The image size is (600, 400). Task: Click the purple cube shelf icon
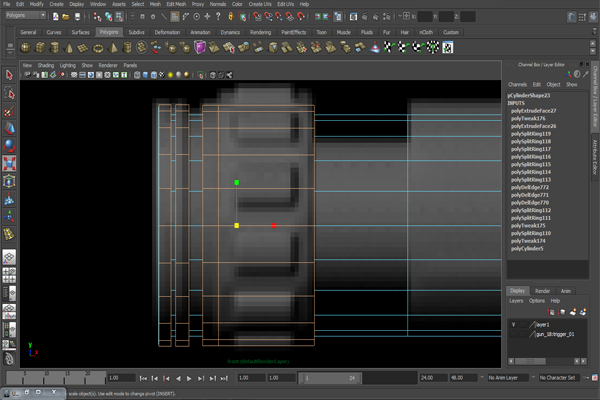200,47
